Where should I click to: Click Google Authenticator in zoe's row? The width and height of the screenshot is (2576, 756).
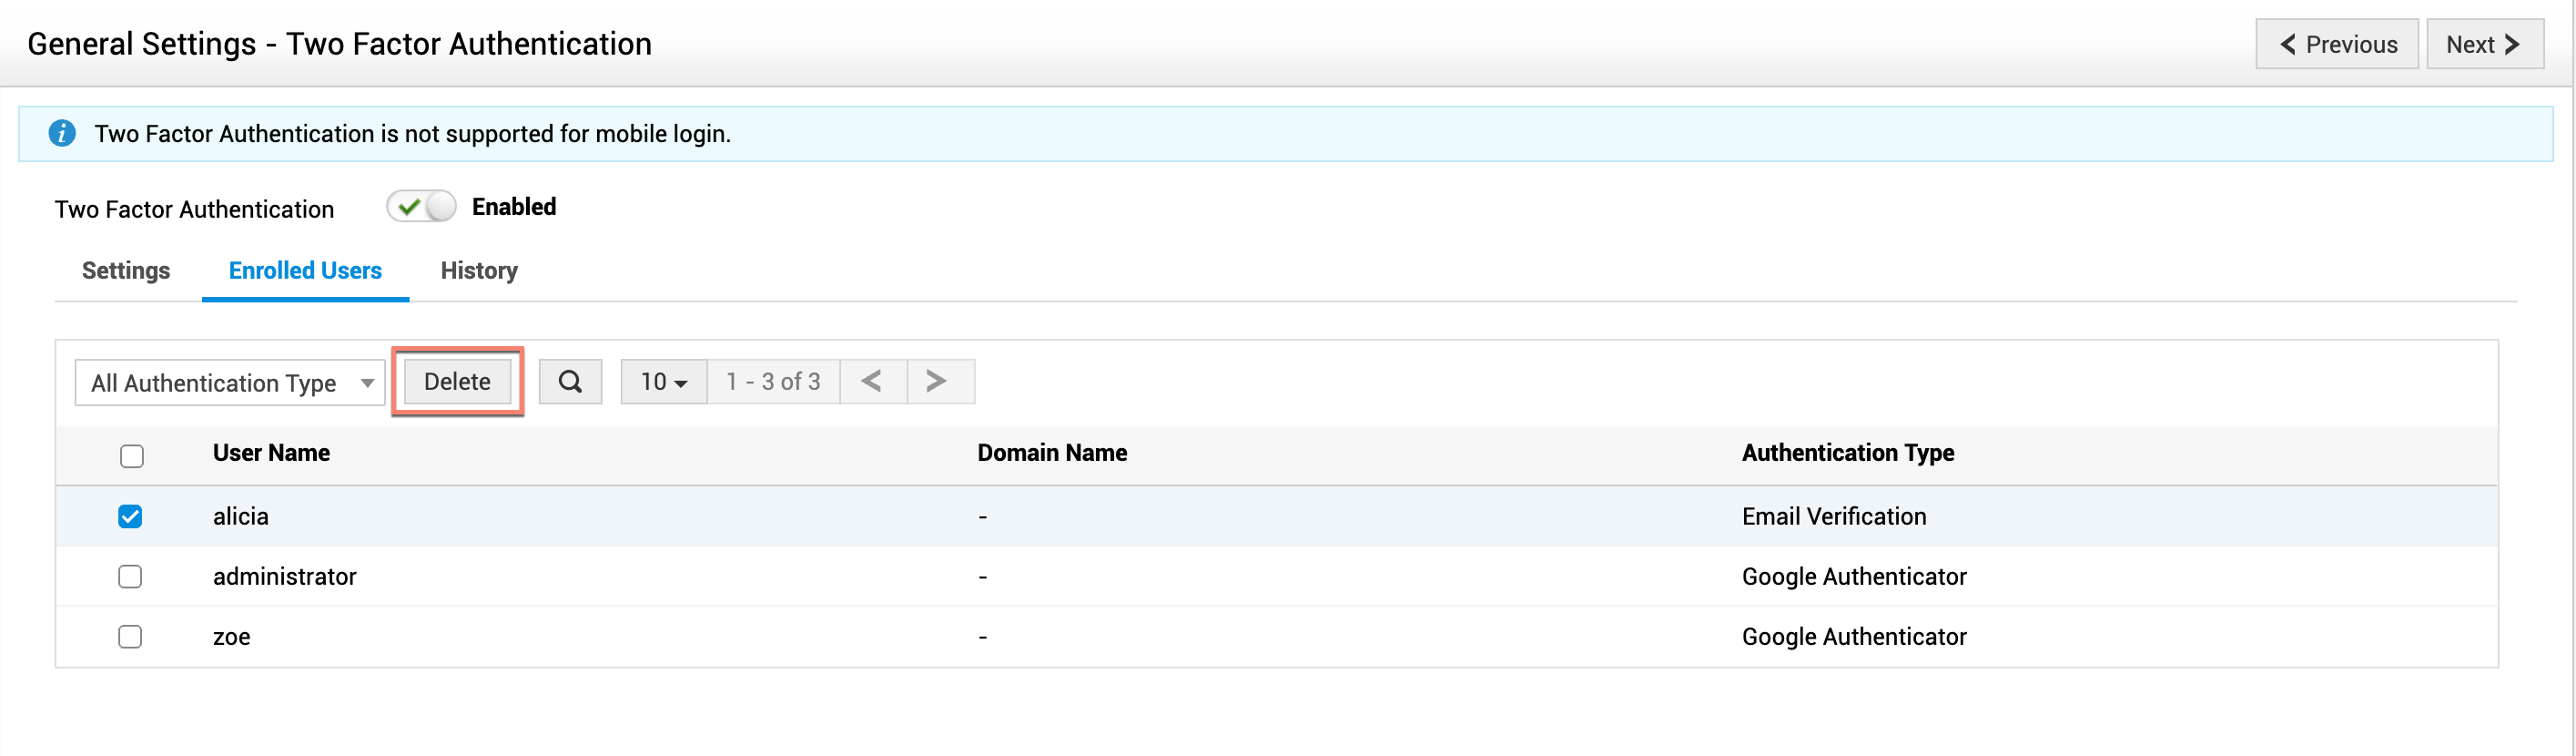click(x=1854, y=636)
